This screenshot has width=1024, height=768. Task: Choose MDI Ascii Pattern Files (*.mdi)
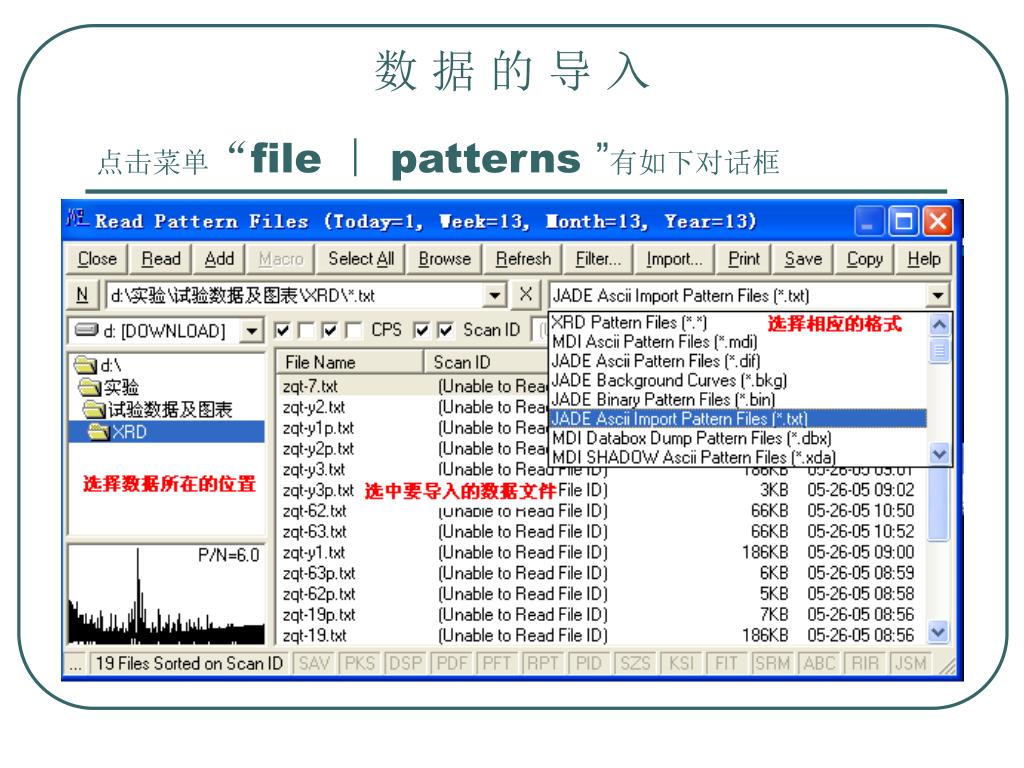(x=738, y=342)
